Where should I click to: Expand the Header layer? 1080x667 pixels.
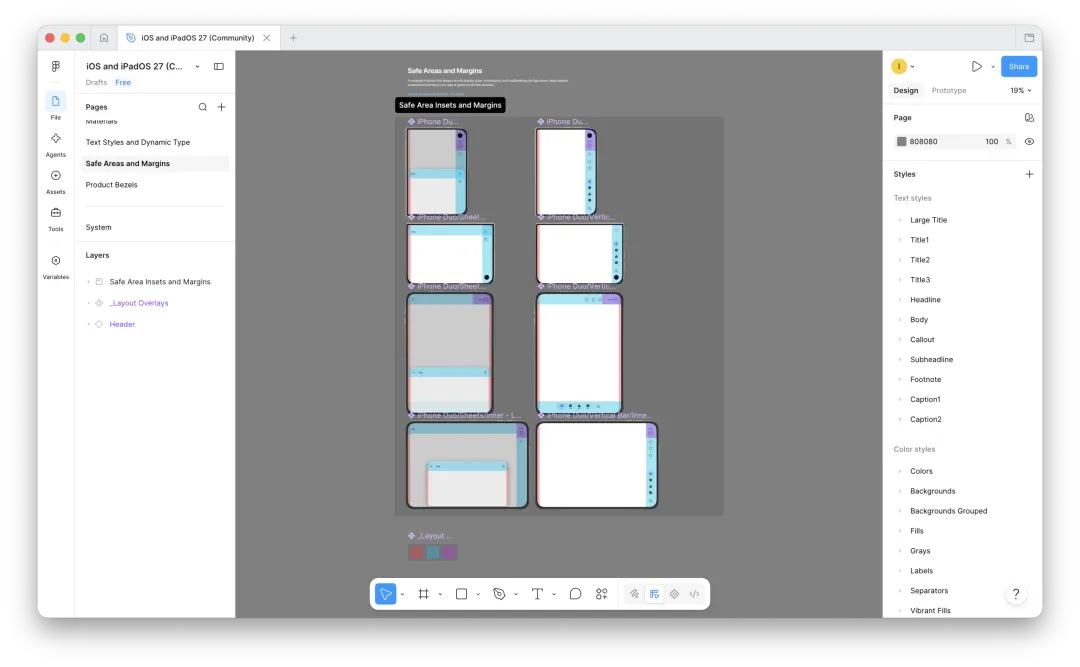(x=89, y=325)
